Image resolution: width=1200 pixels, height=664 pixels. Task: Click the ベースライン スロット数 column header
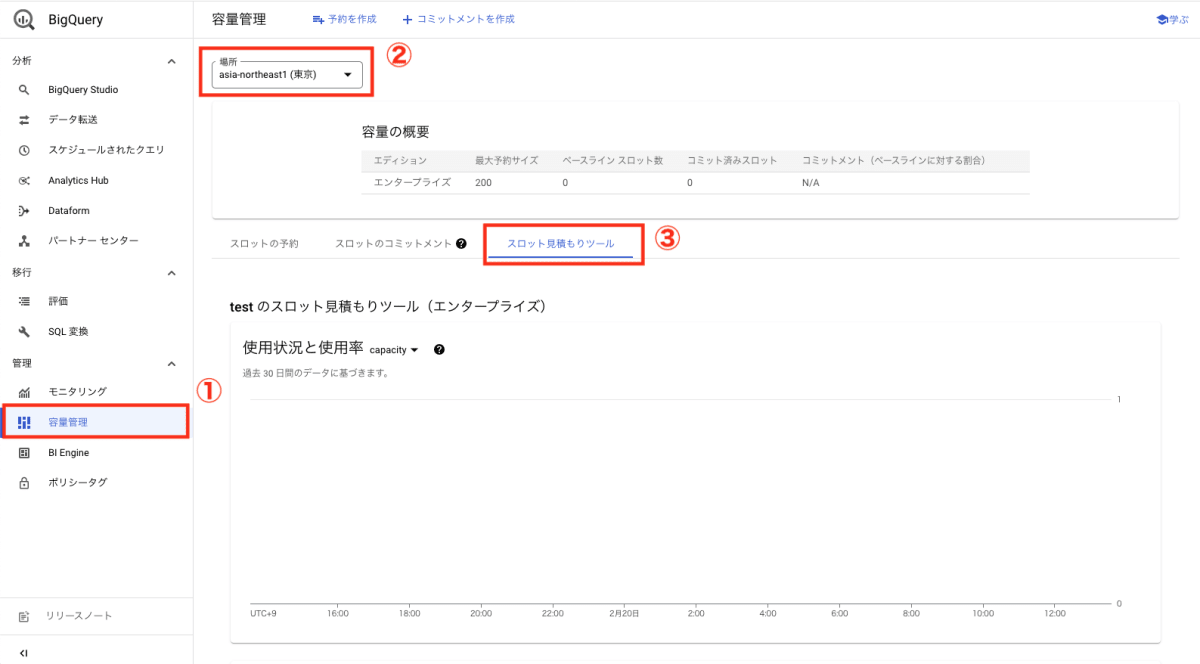(613, 160)
